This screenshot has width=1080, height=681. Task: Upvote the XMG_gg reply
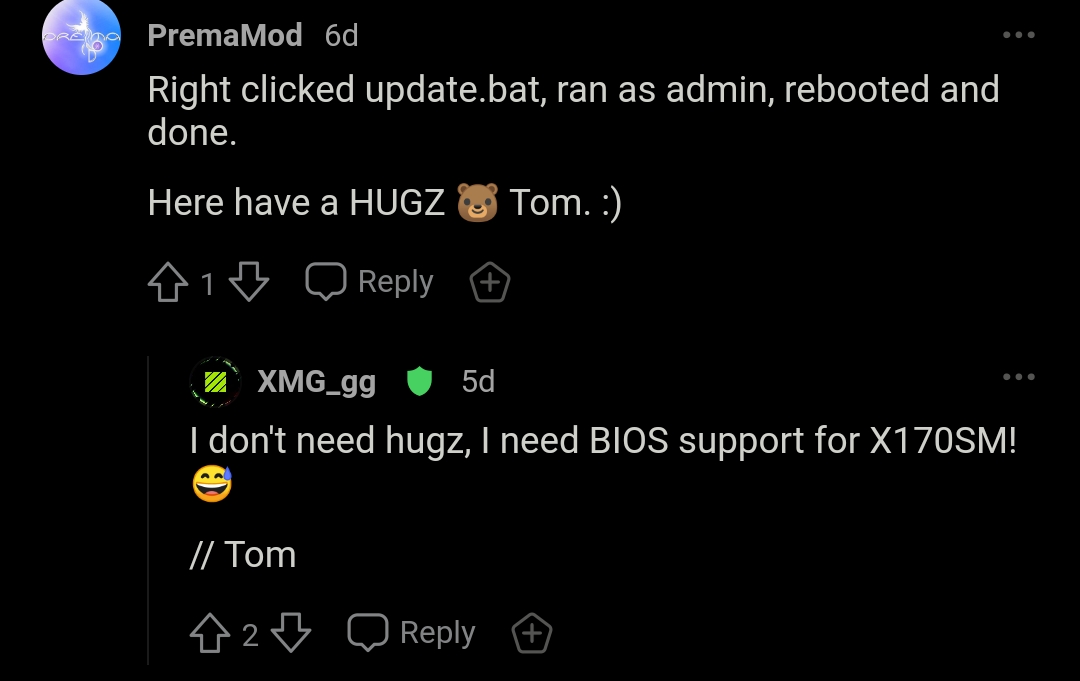point(210,634)
